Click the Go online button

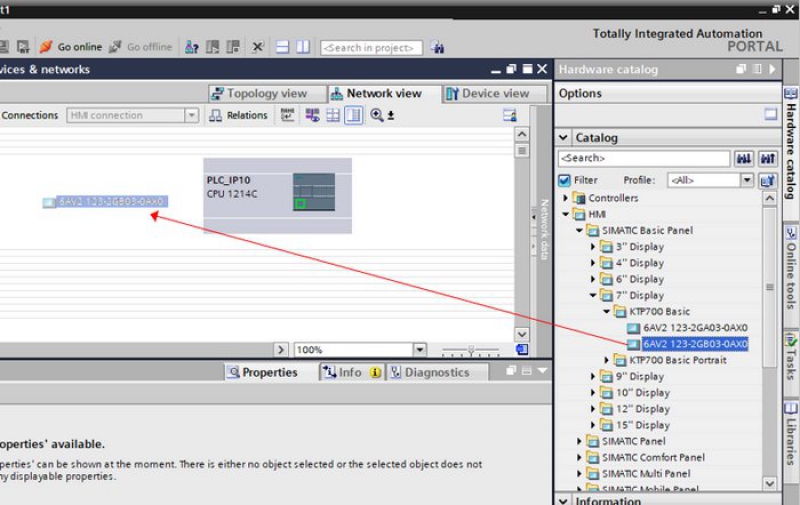[71, 47]
